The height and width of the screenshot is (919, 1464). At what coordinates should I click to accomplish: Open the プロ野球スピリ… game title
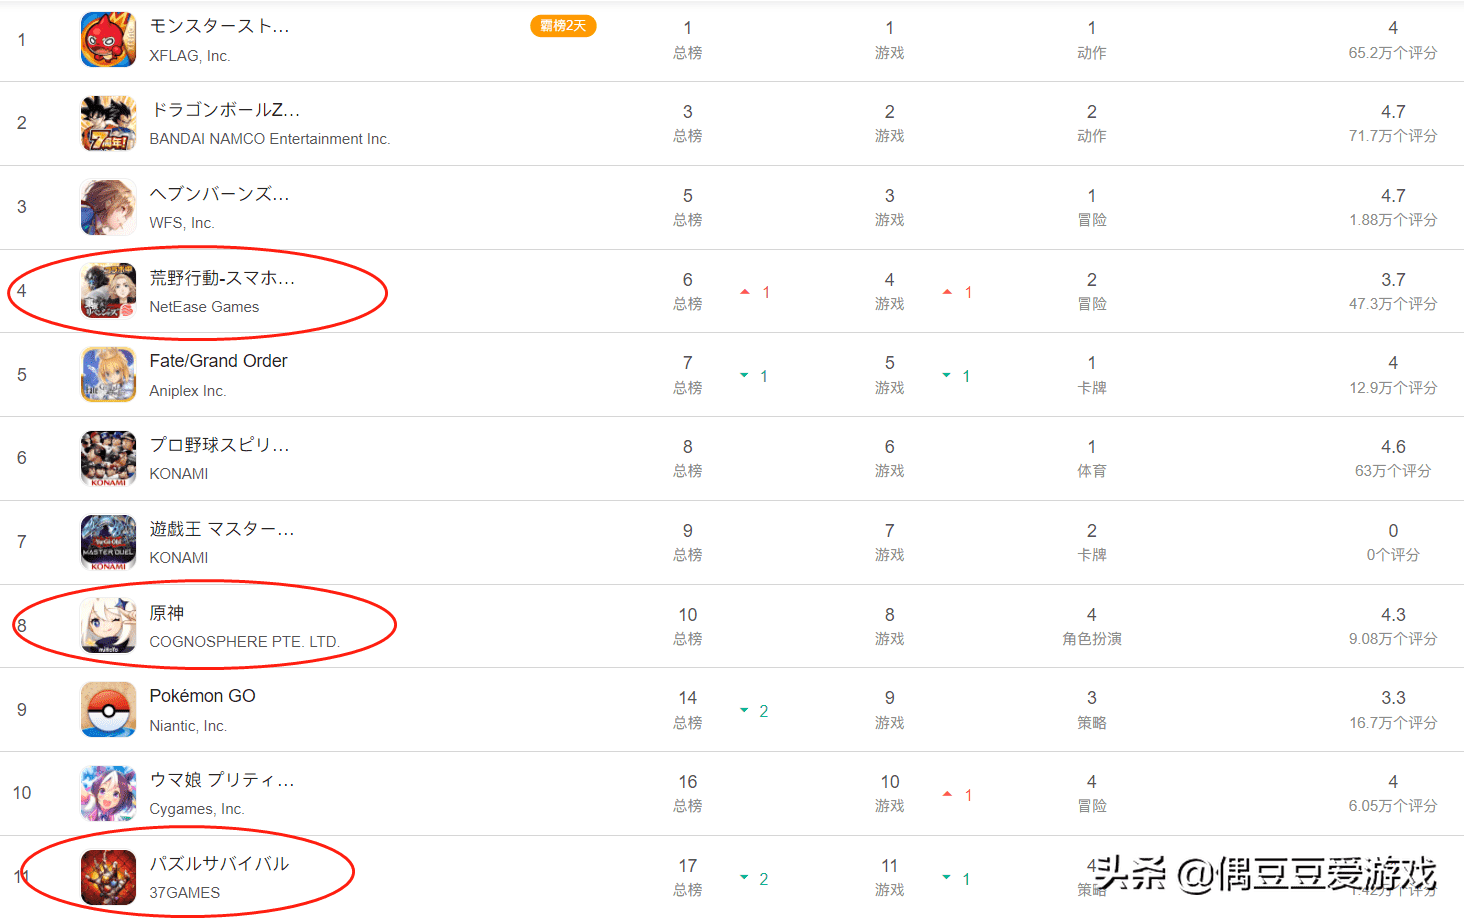coord(219,445)
